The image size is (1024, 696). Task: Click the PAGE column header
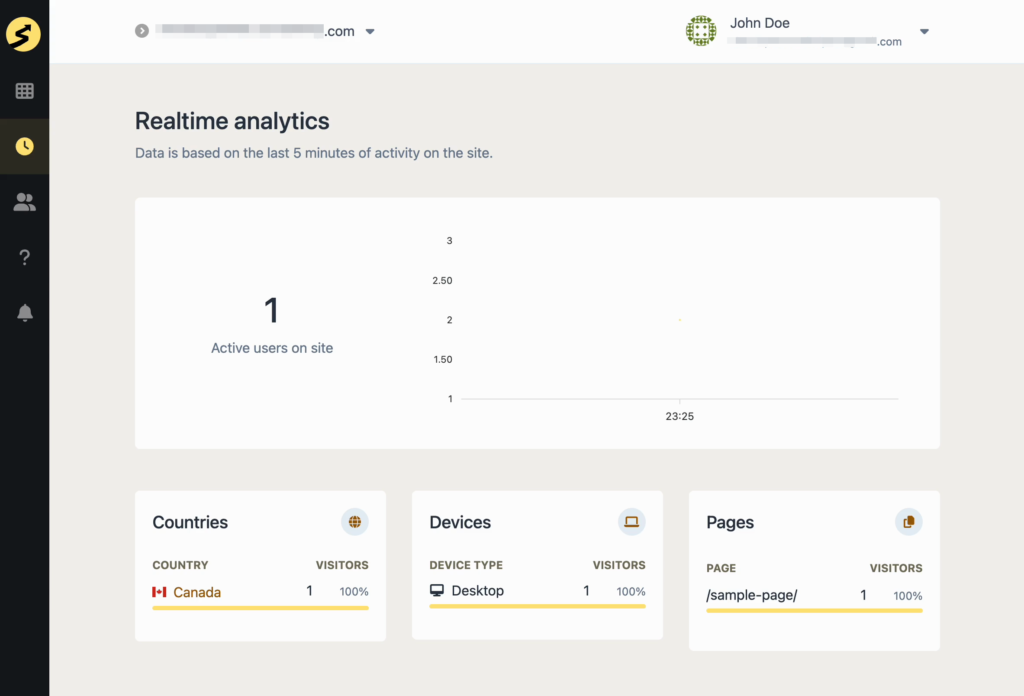(721, 568)
